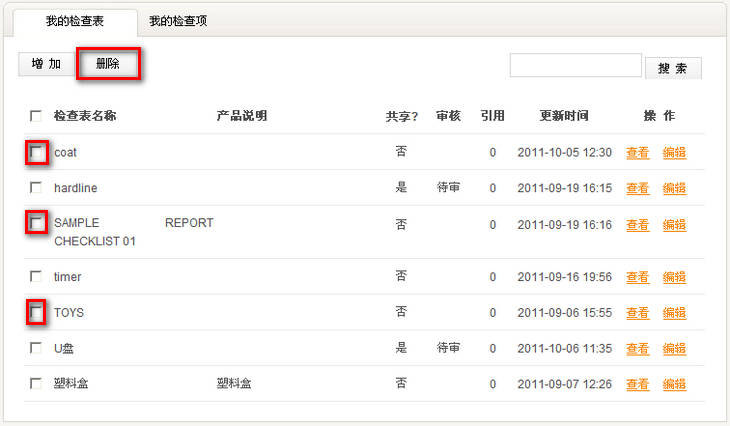Edit the TOYS checklist via 编辑

[x=674, y=313]
